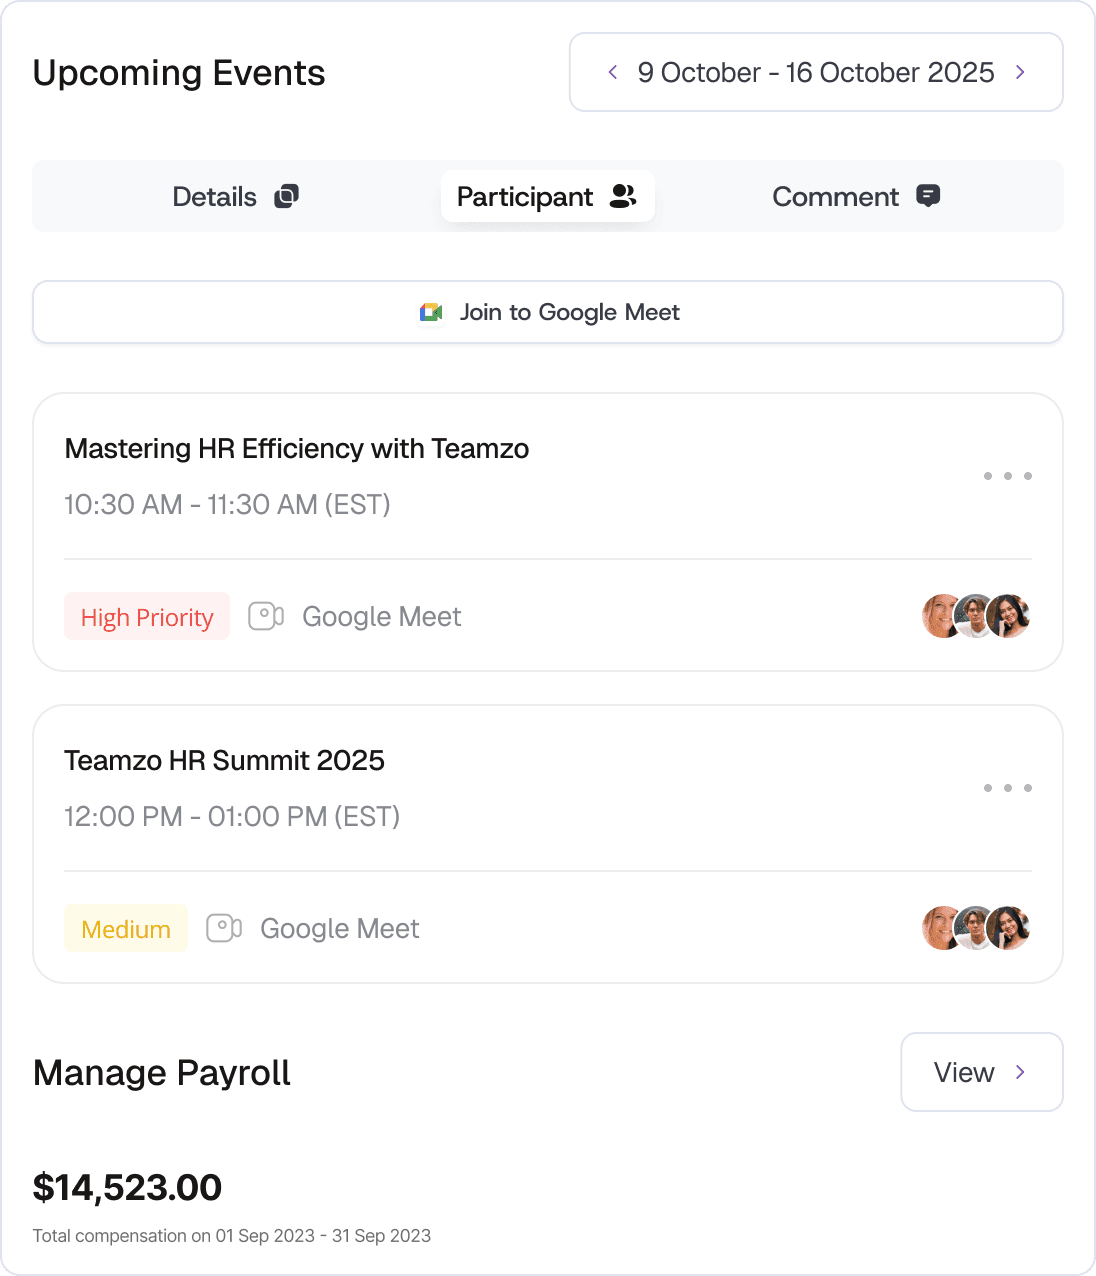The image size is (1096, 1276).
Task: Click the Medium priority tag
Action: pos(126,929)
